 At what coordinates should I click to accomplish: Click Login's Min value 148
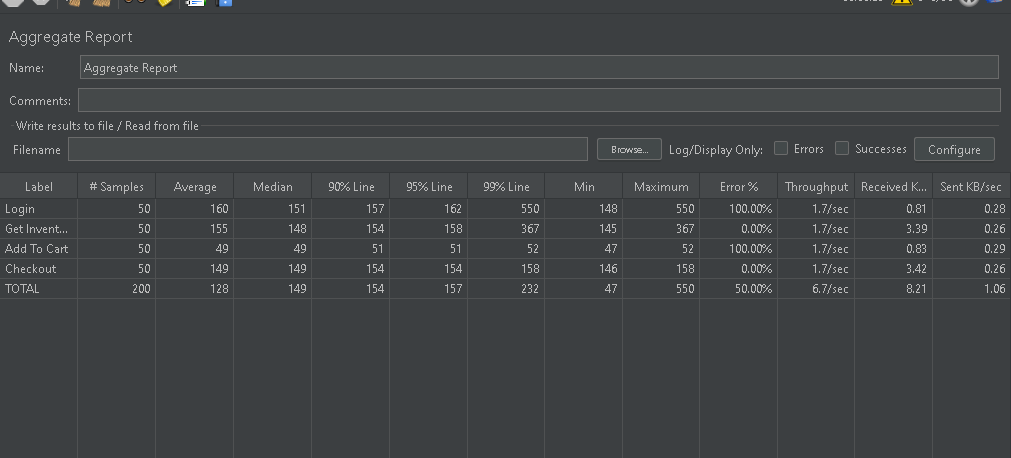pyautogui.click(x=607, y=208)
